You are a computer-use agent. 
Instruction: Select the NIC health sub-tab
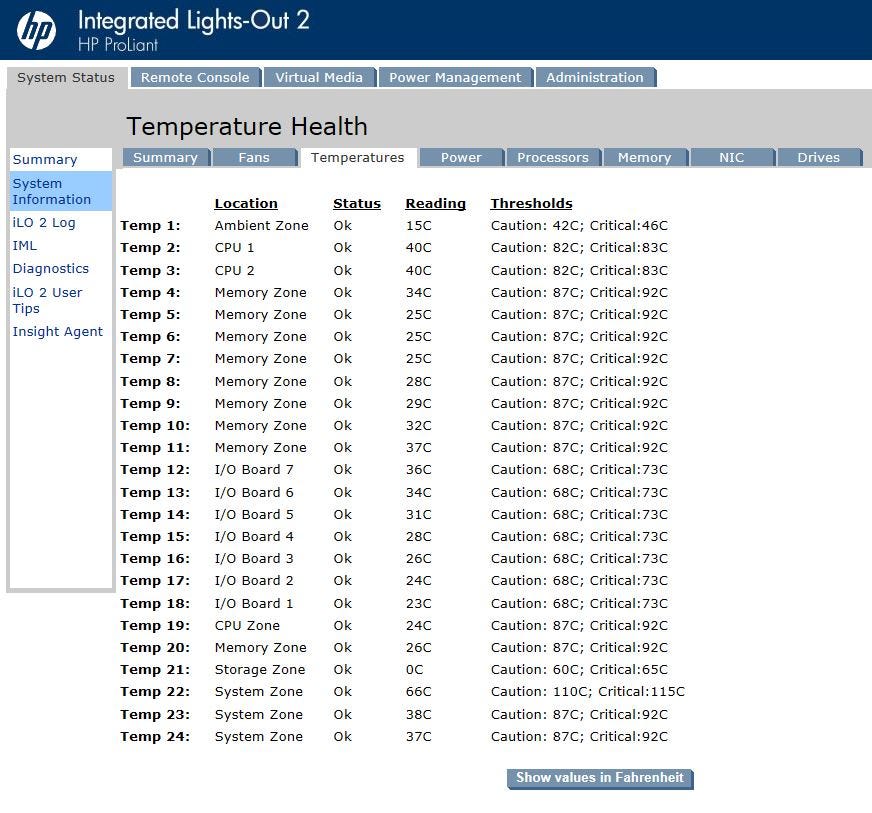click(x=731, y=158)
